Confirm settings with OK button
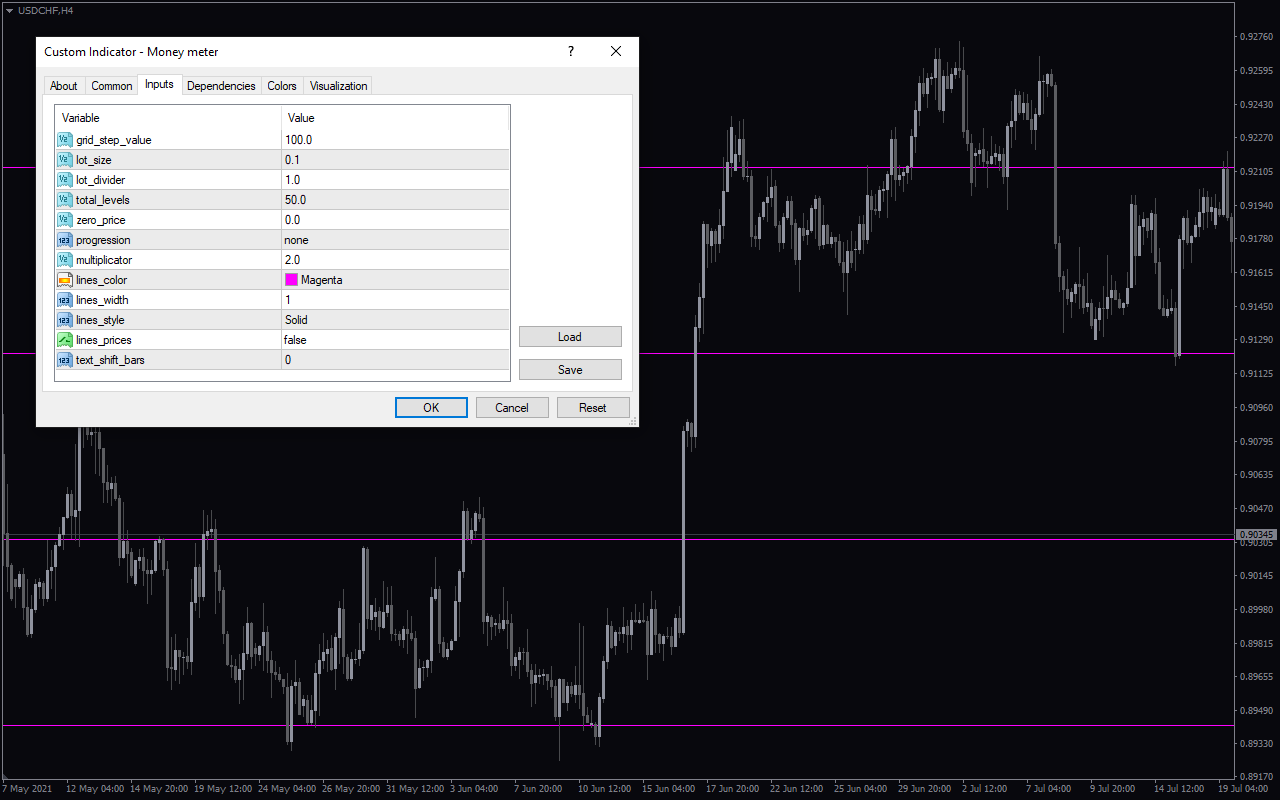Screen dimensions: 1280x800 click(431, 408)
